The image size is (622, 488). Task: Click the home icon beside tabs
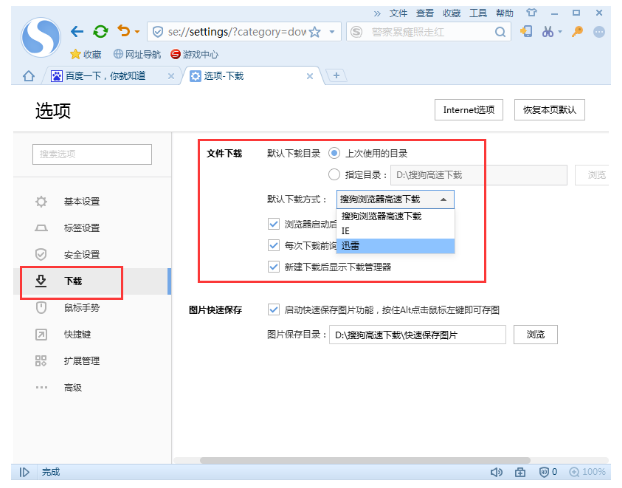click(29, 76)
